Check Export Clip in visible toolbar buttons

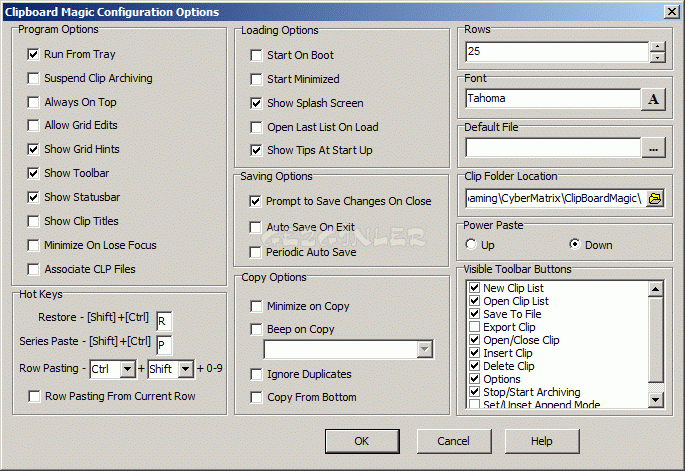pyautogui.click(x=474, y=327)
